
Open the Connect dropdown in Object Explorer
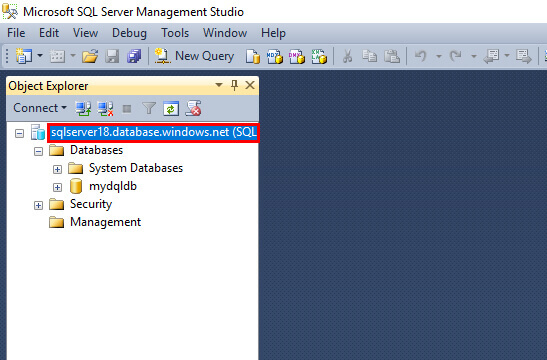39,108
